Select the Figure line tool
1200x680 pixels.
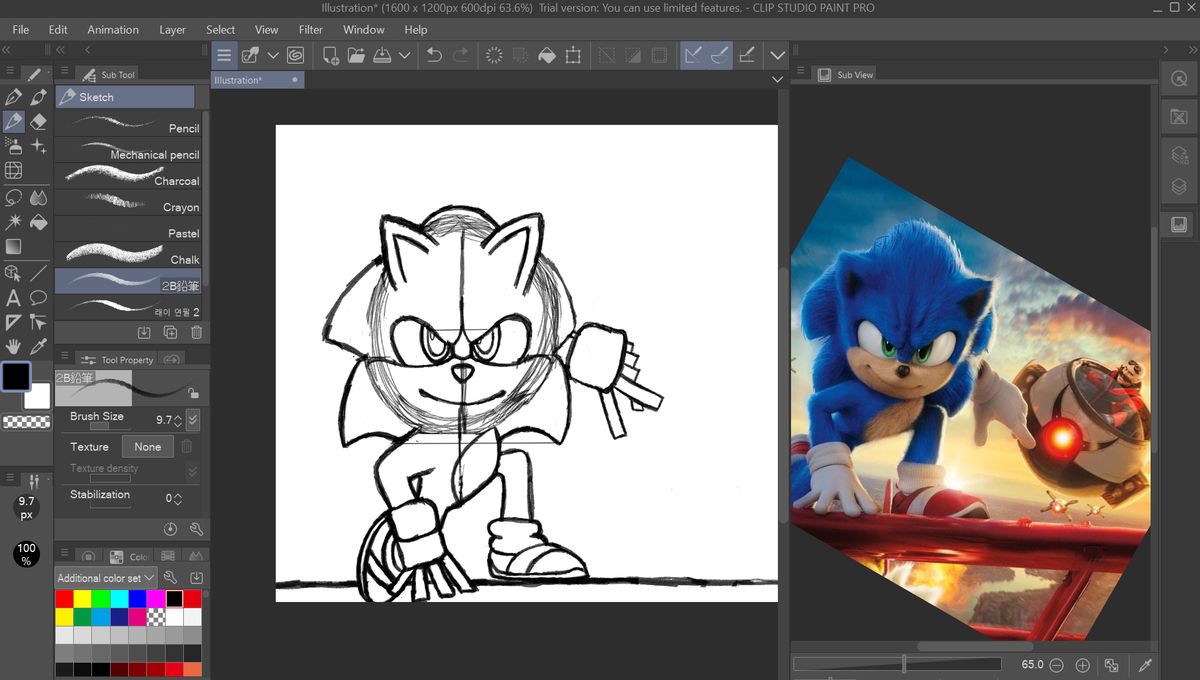click(39, 272)
